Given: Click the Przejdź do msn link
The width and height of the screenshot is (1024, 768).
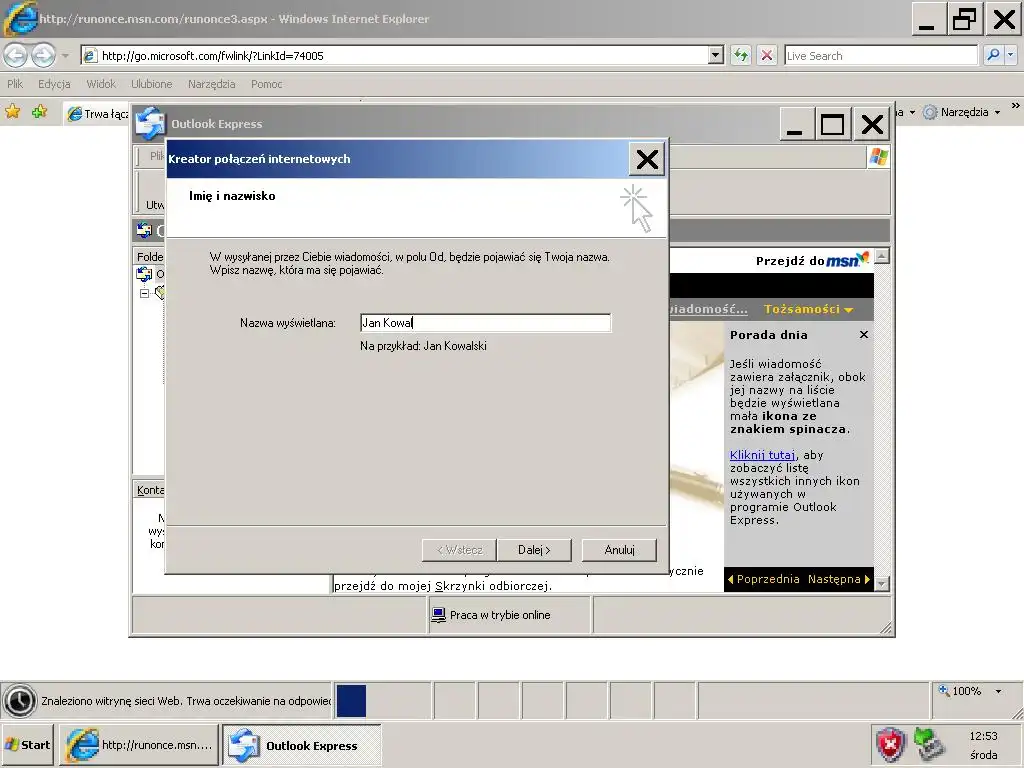Looking at the screenshot, I should coord(812,260).
